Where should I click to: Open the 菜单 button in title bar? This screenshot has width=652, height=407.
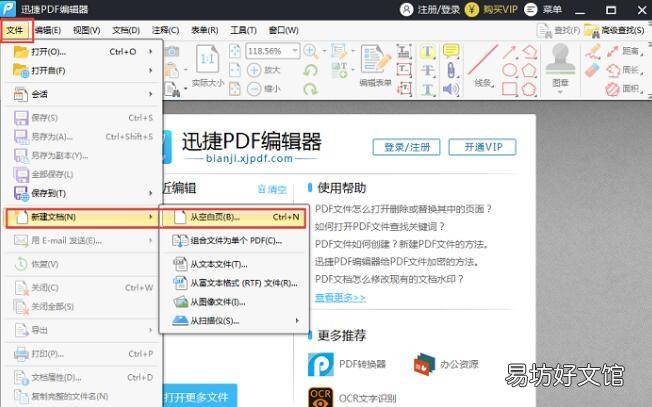[543, 10]
